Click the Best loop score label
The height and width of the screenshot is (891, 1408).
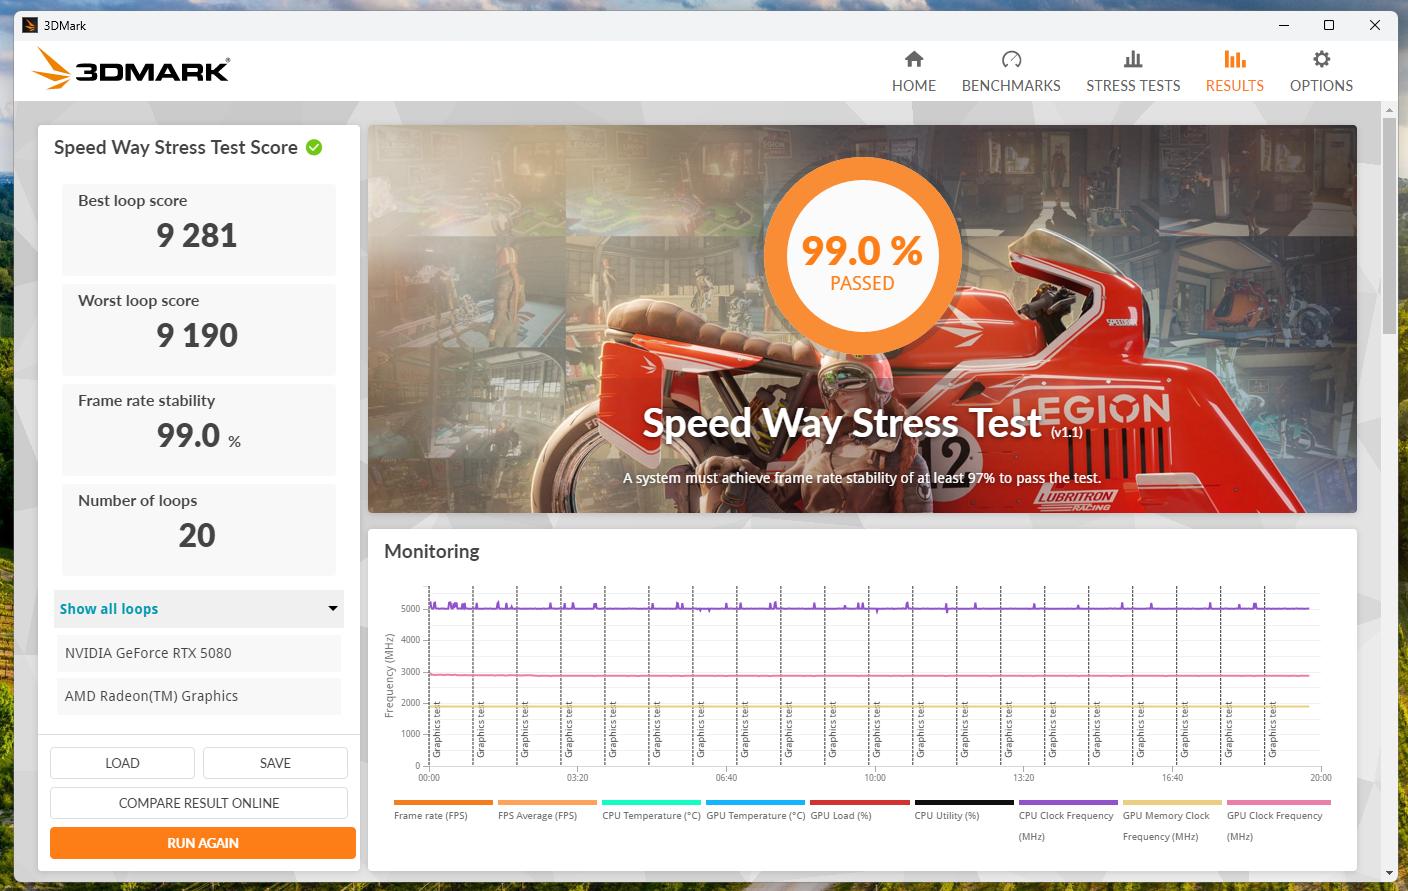tap(133, 200)
